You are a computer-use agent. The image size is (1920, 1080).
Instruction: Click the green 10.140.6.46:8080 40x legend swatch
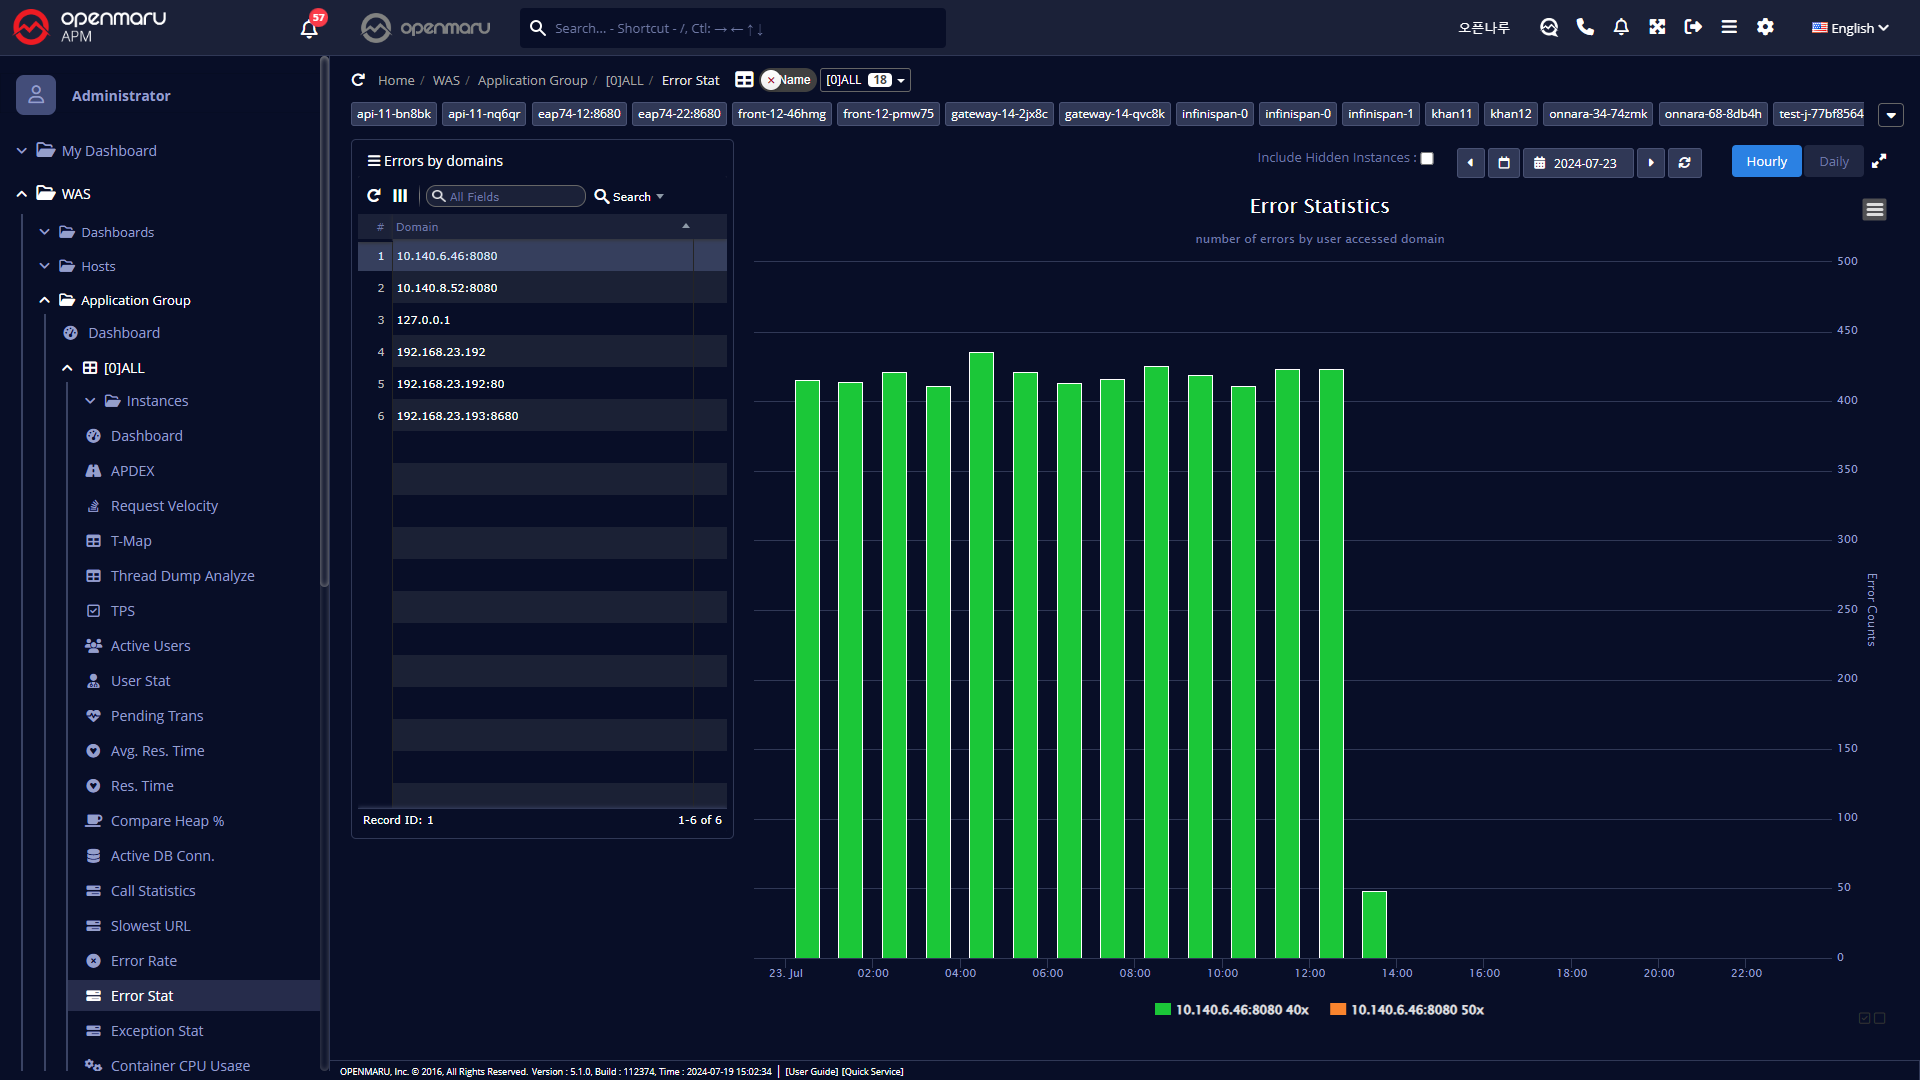pyautogui.click(x=1162, y=1010)
